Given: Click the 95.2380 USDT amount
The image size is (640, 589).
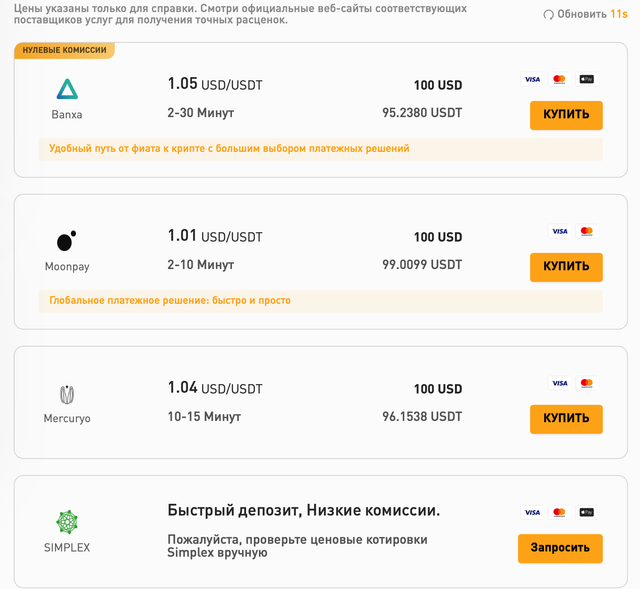Looking at the screenshot, I should [x=422, y=113].
